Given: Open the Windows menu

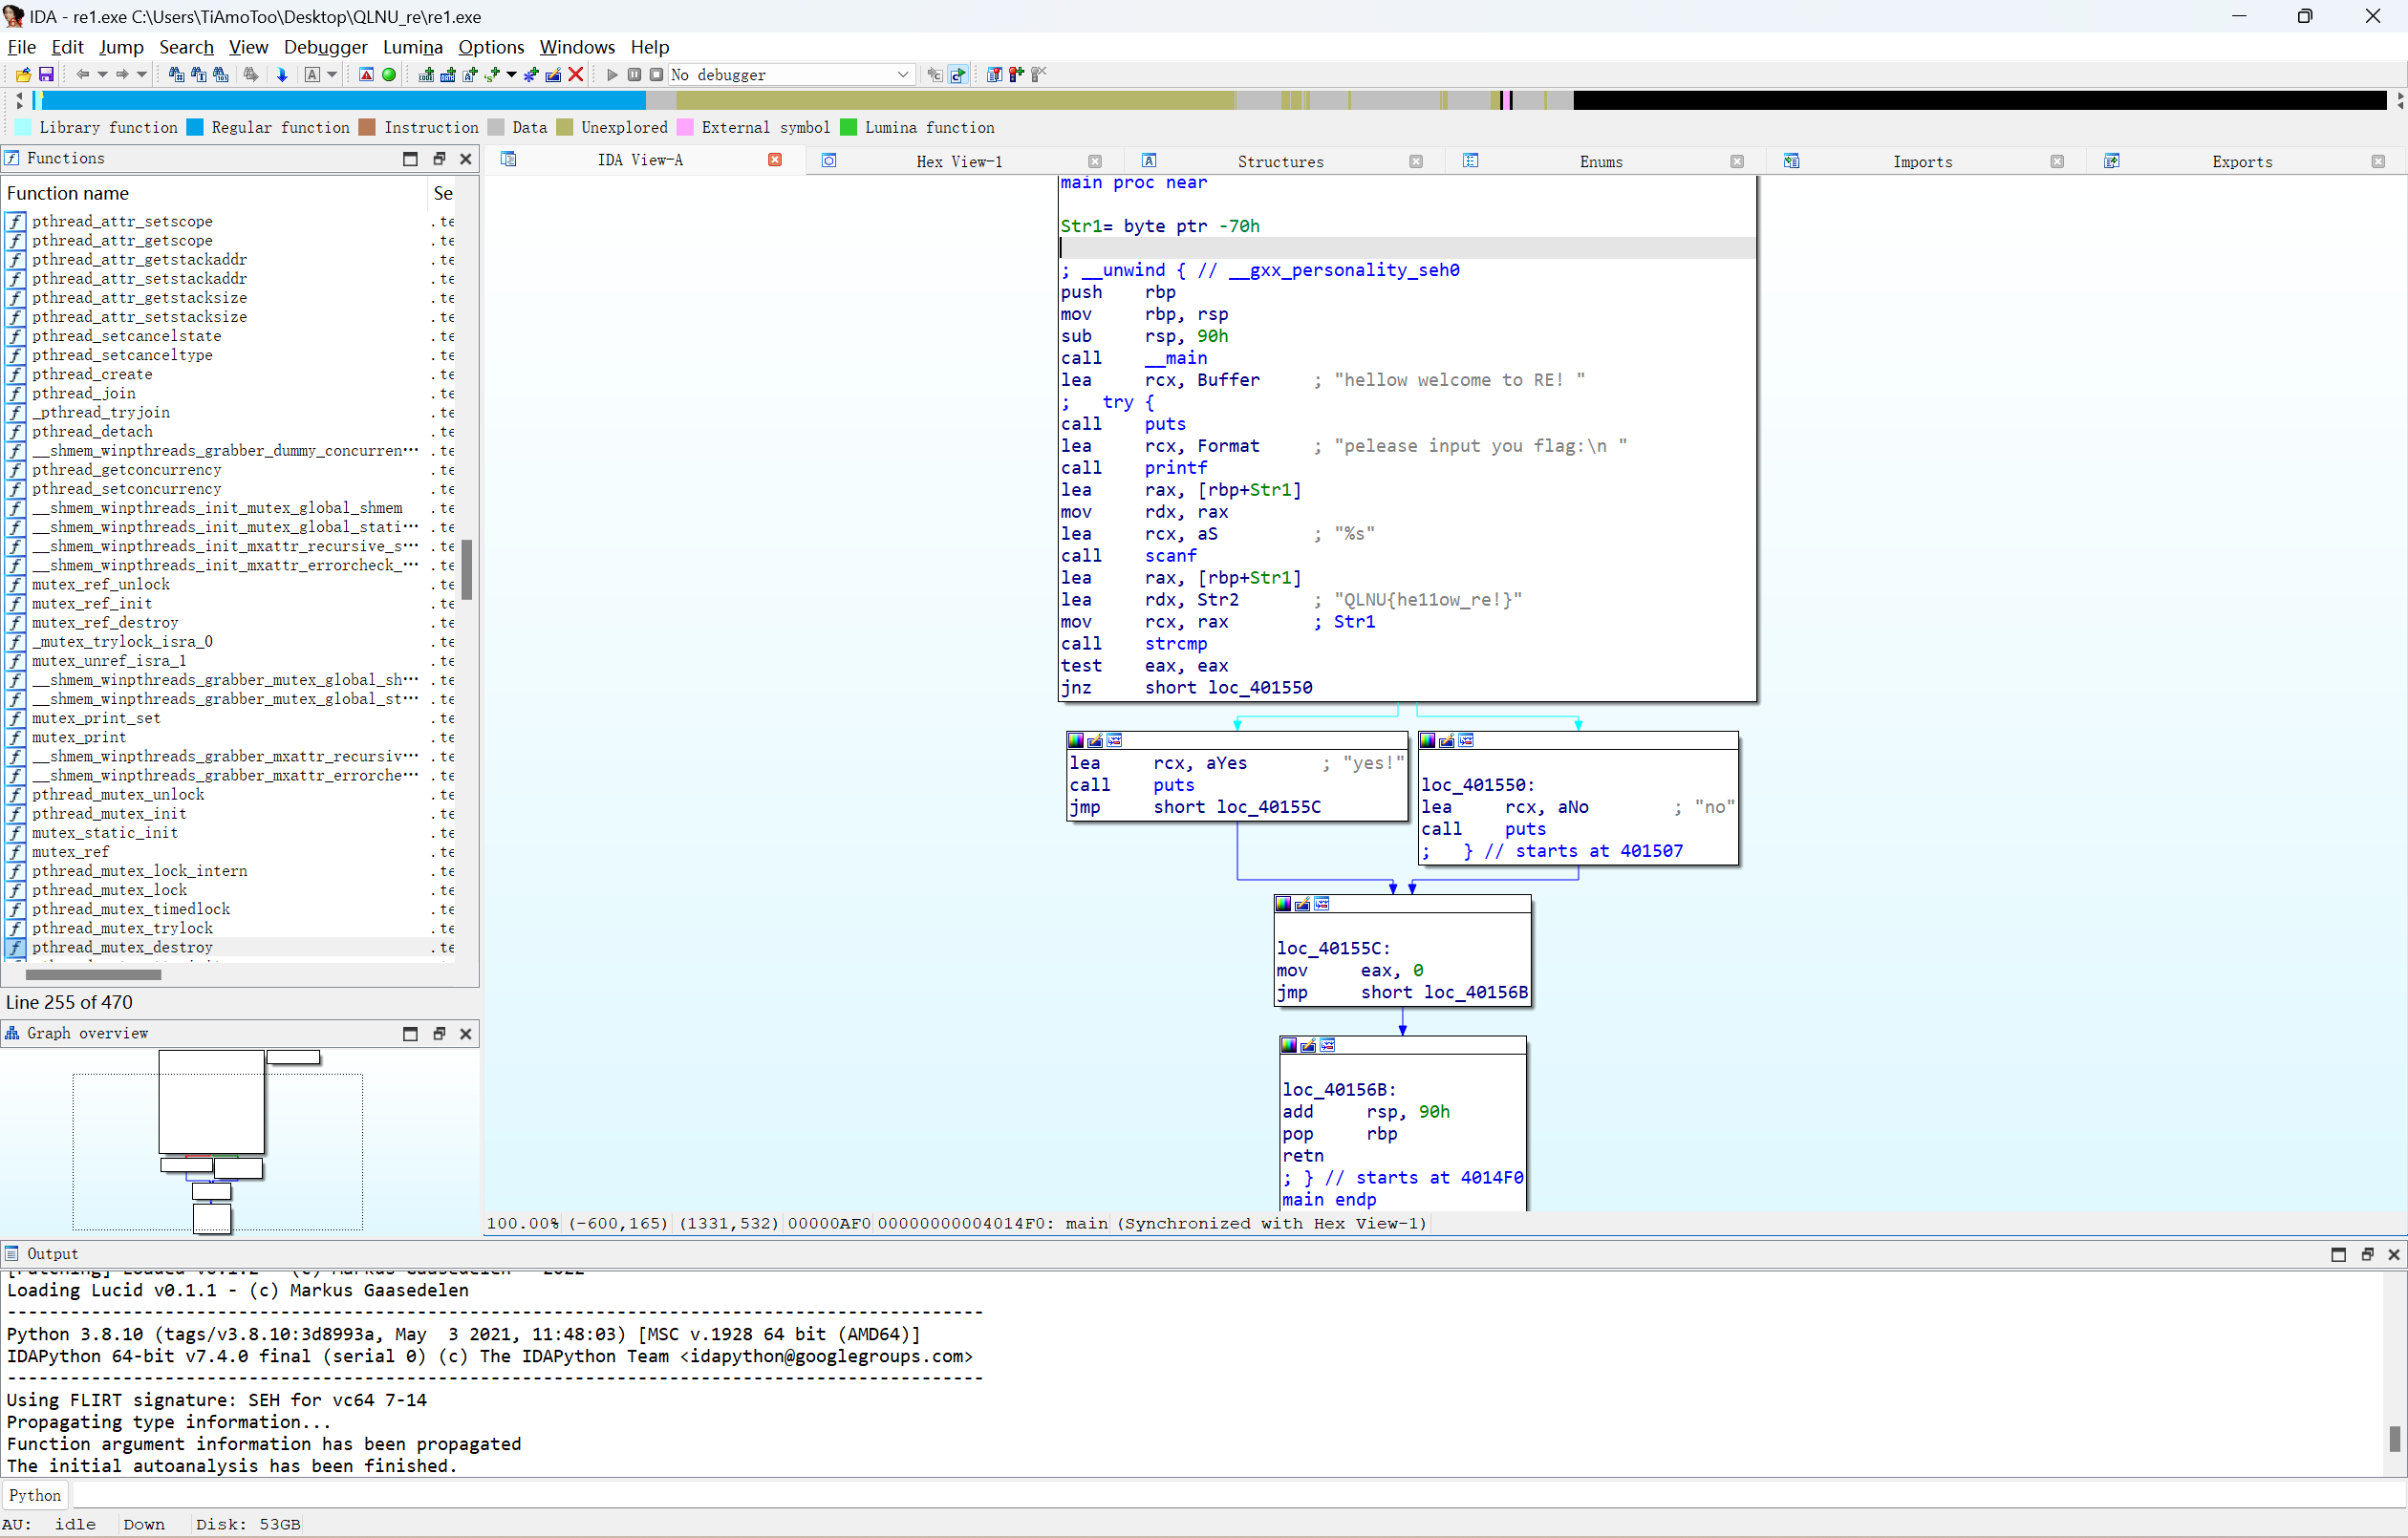Looking at the screenshot, I should tap(577, 47).
